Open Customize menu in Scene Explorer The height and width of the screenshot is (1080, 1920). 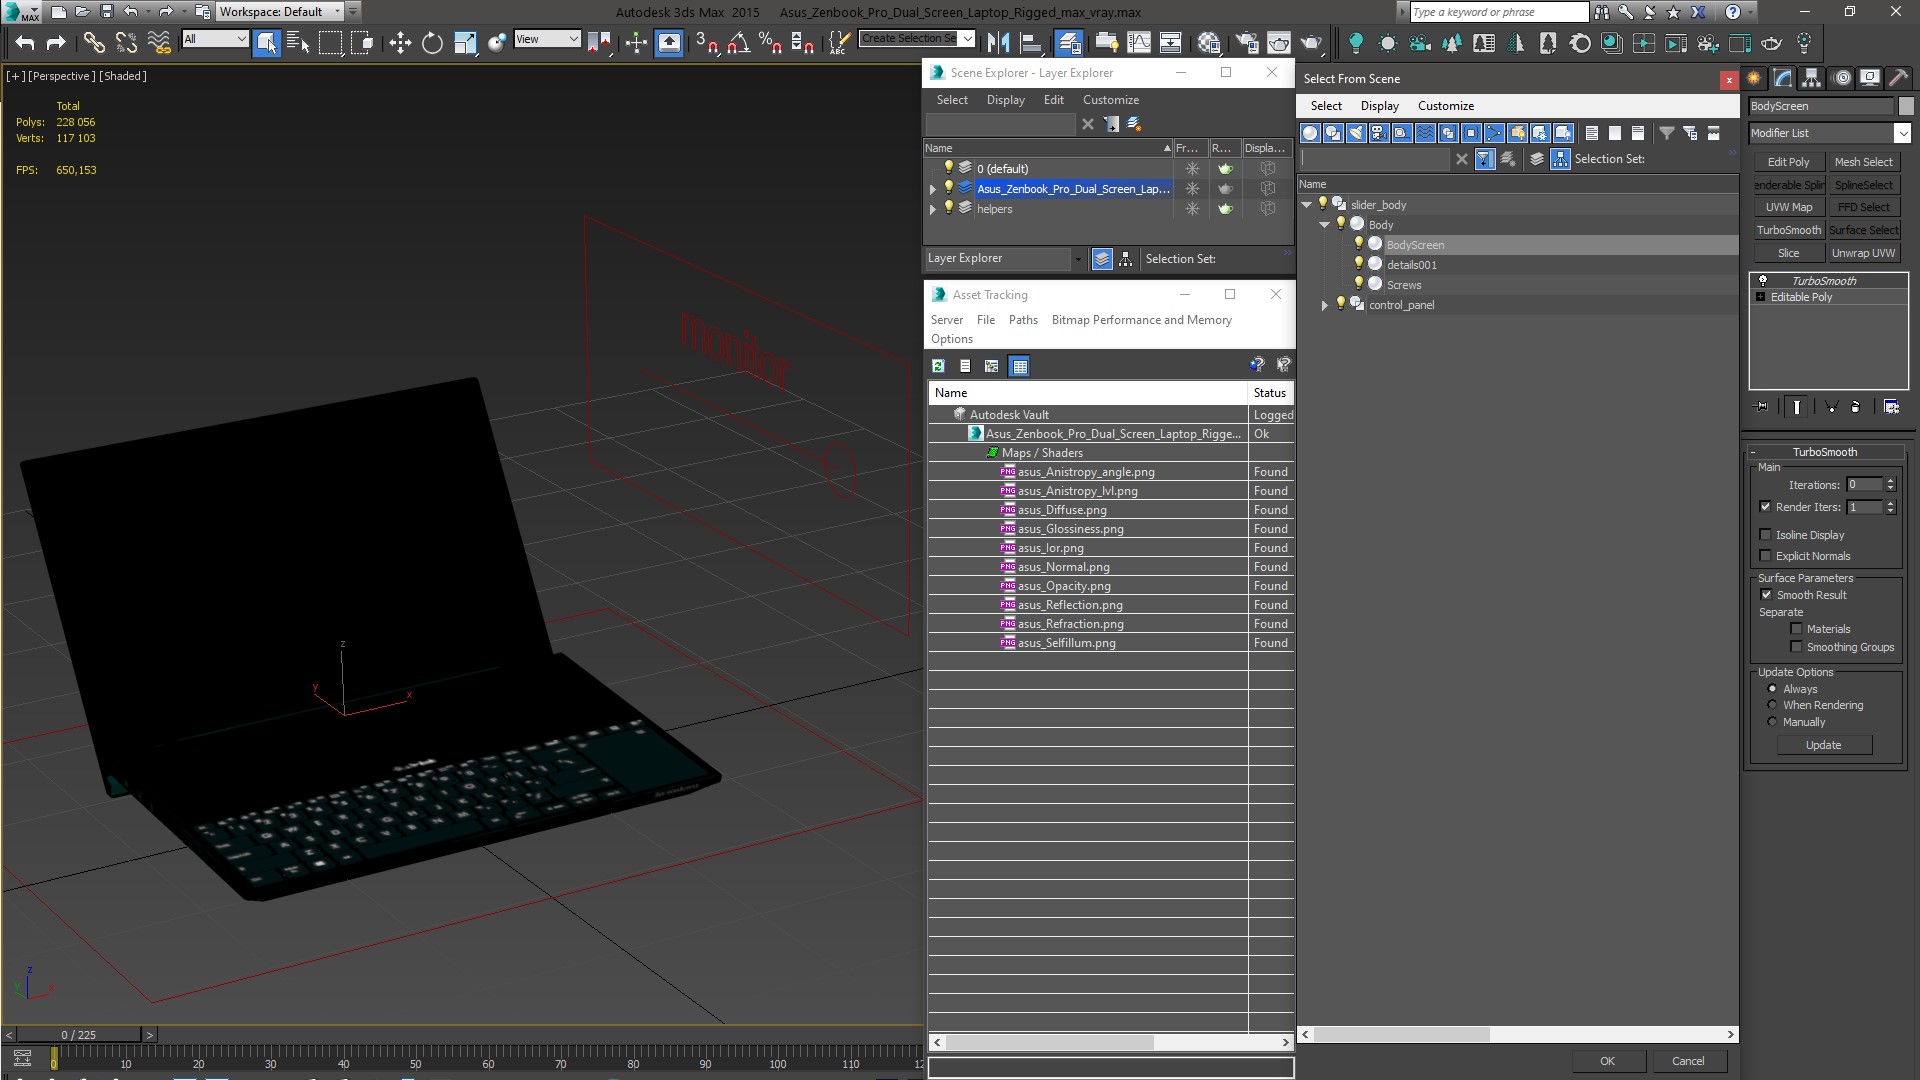[x=1111, y=100]
